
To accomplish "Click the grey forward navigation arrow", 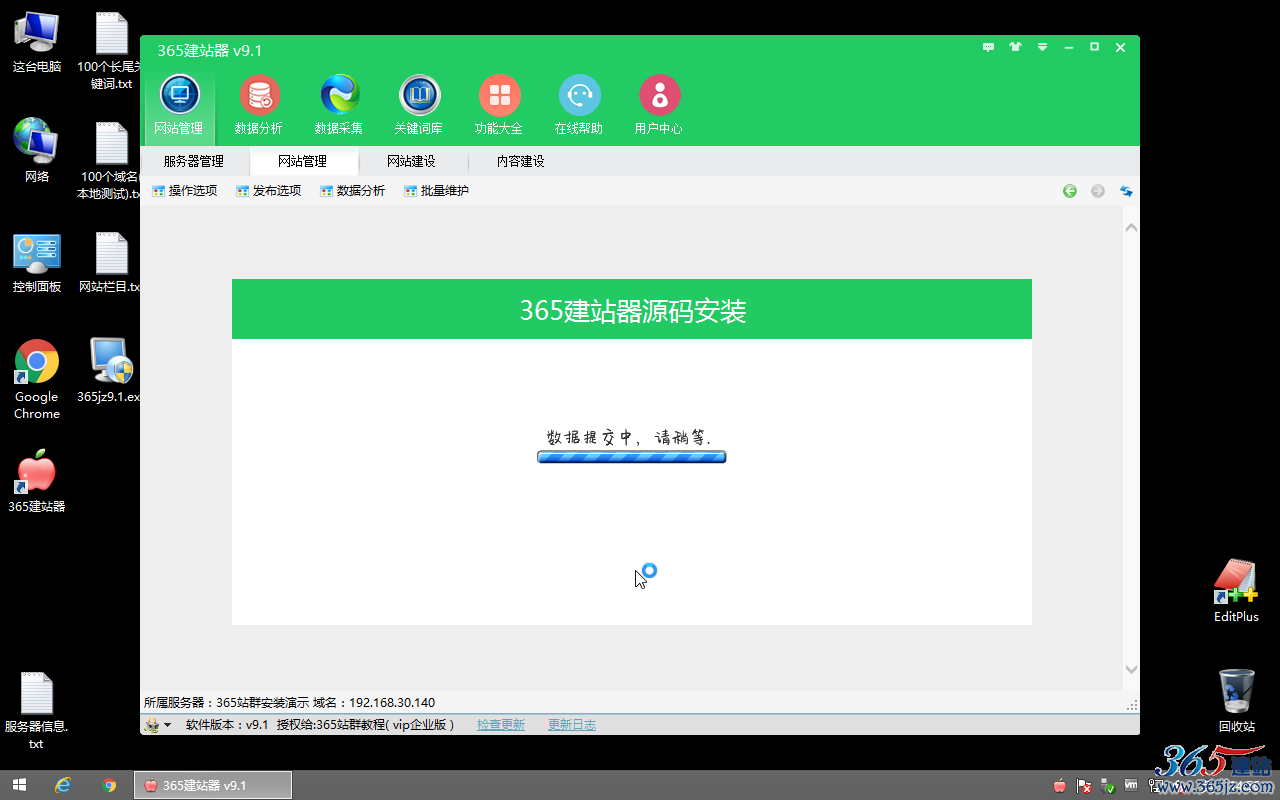I will pyautogui.click(x=1098, y=191).
